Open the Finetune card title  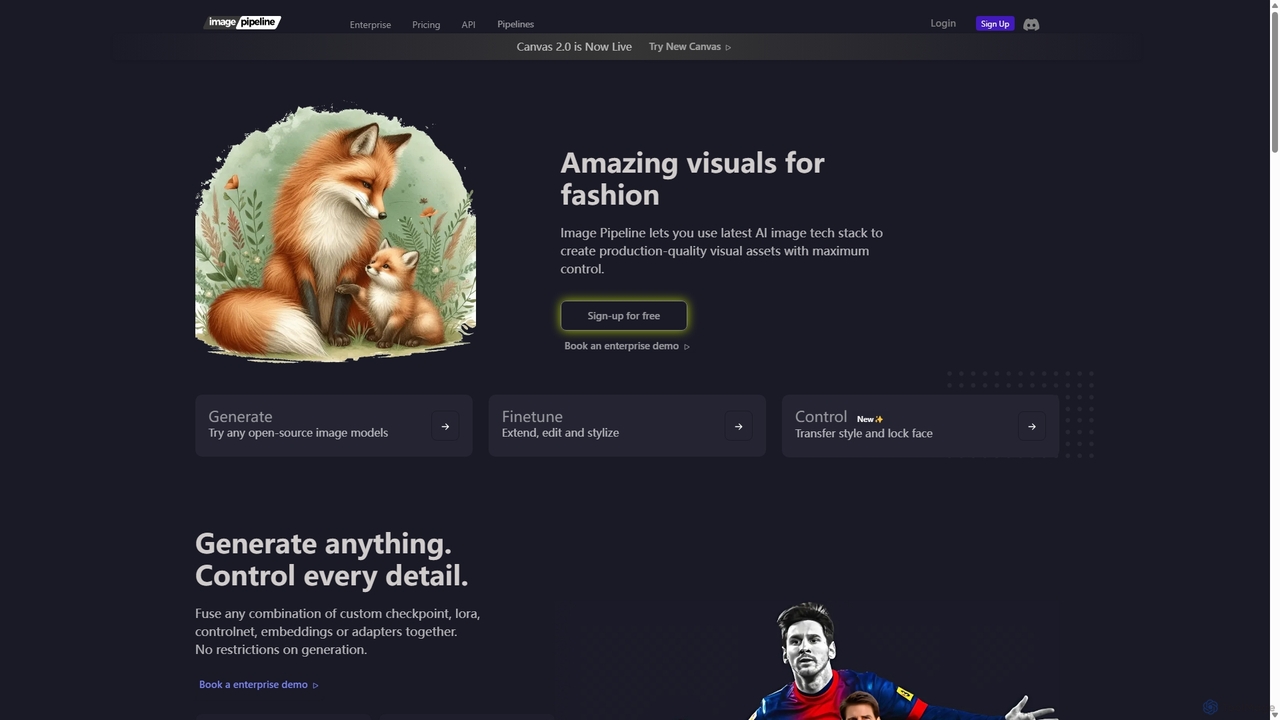tap(532, 416)
